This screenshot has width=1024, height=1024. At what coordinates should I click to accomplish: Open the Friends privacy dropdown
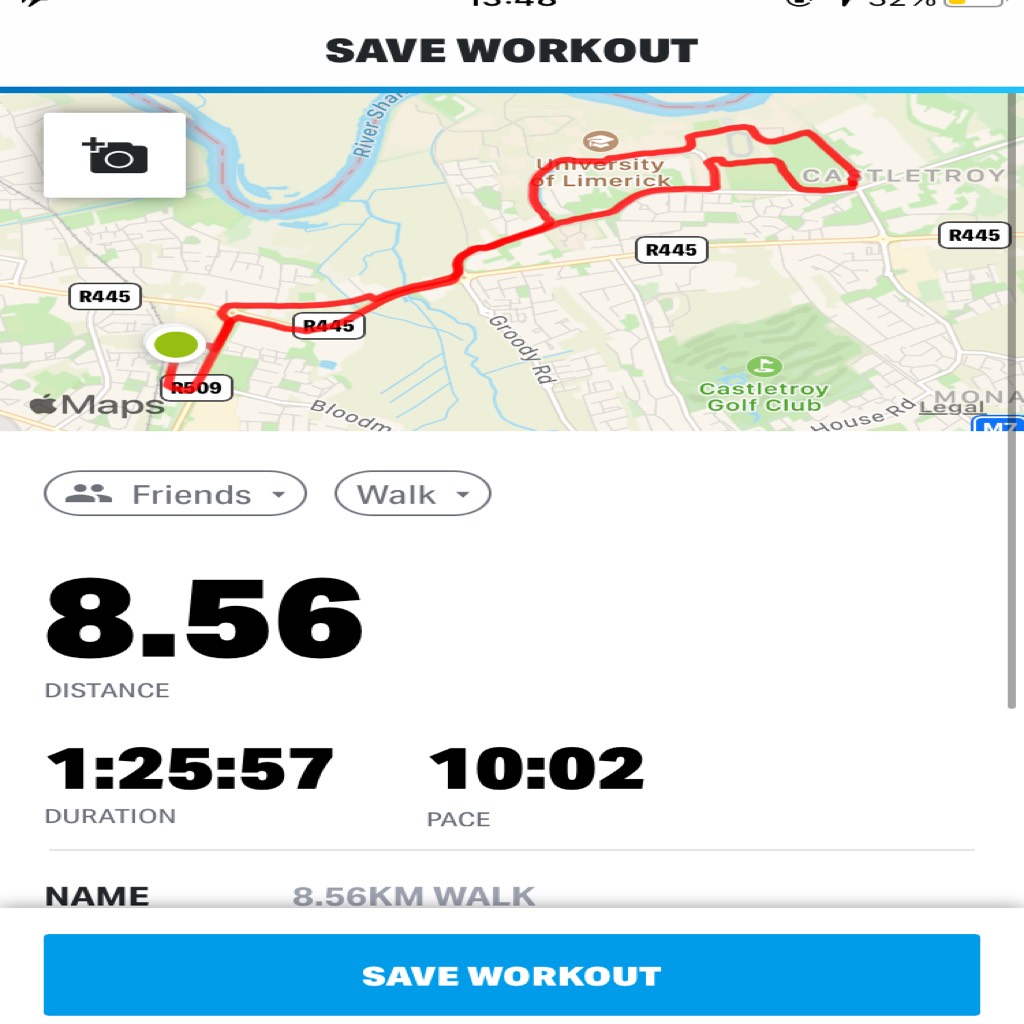[x=175, y=494]
